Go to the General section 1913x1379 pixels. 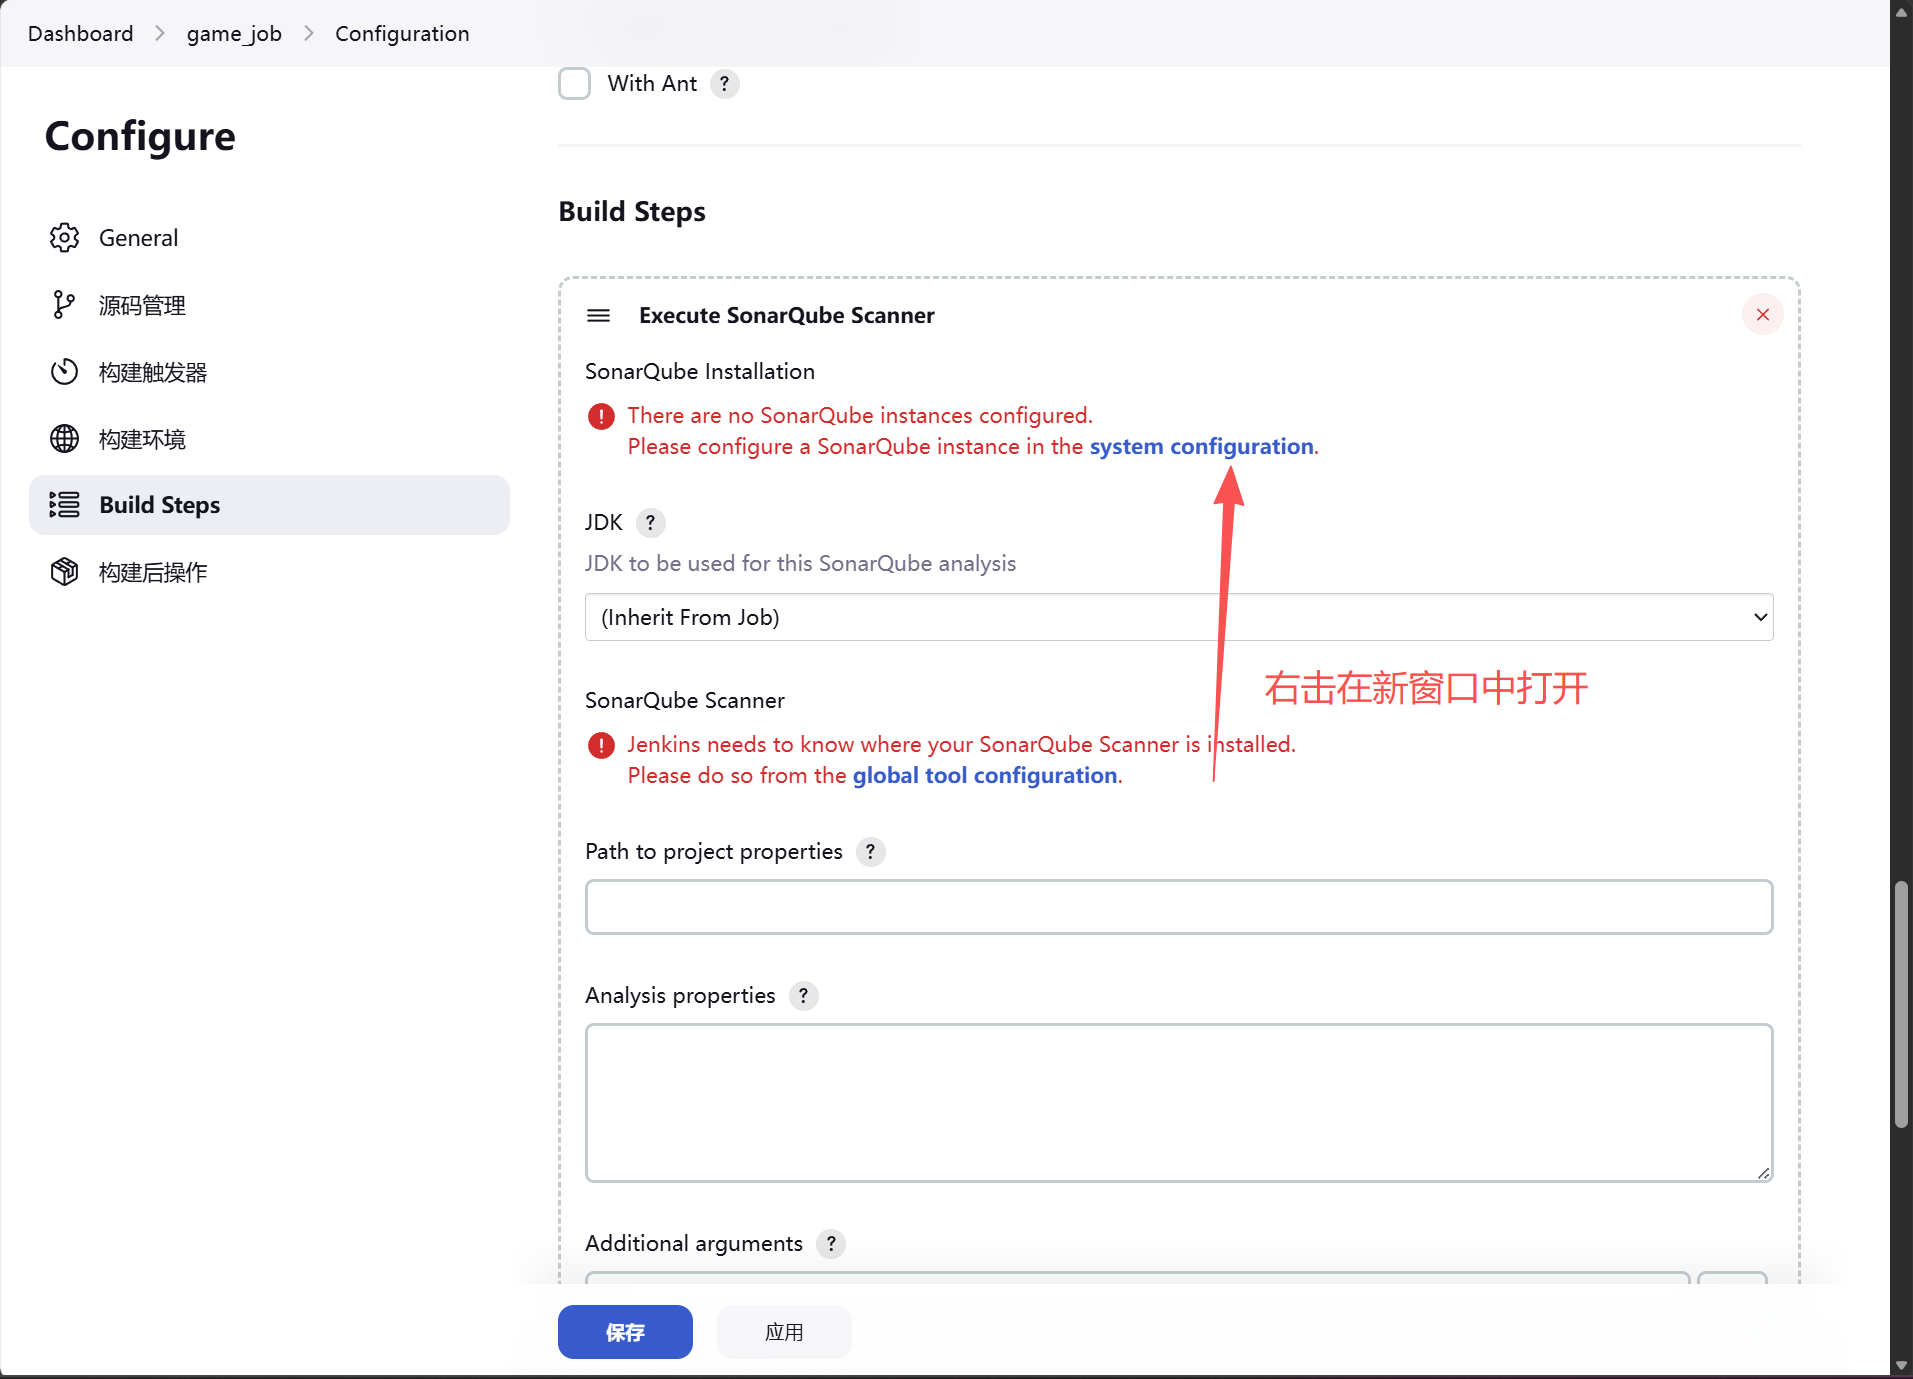[x=269, y=238]
